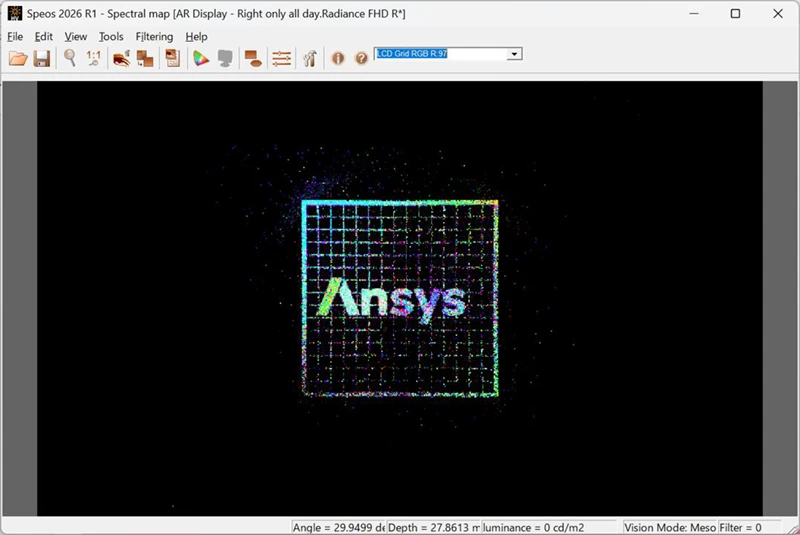This screenshot has width=800, height=535.
Task: Open the color gamut triangle tool
Action: coord(201,59)
